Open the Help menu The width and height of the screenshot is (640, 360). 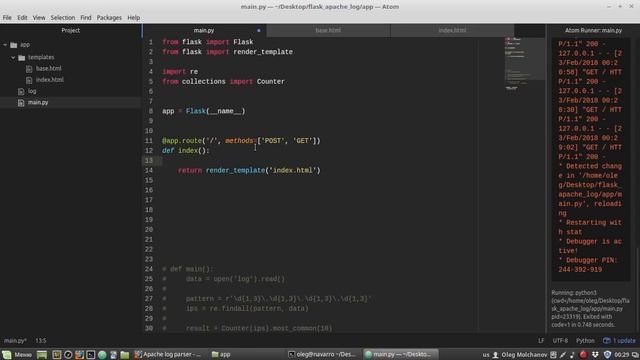133,18
